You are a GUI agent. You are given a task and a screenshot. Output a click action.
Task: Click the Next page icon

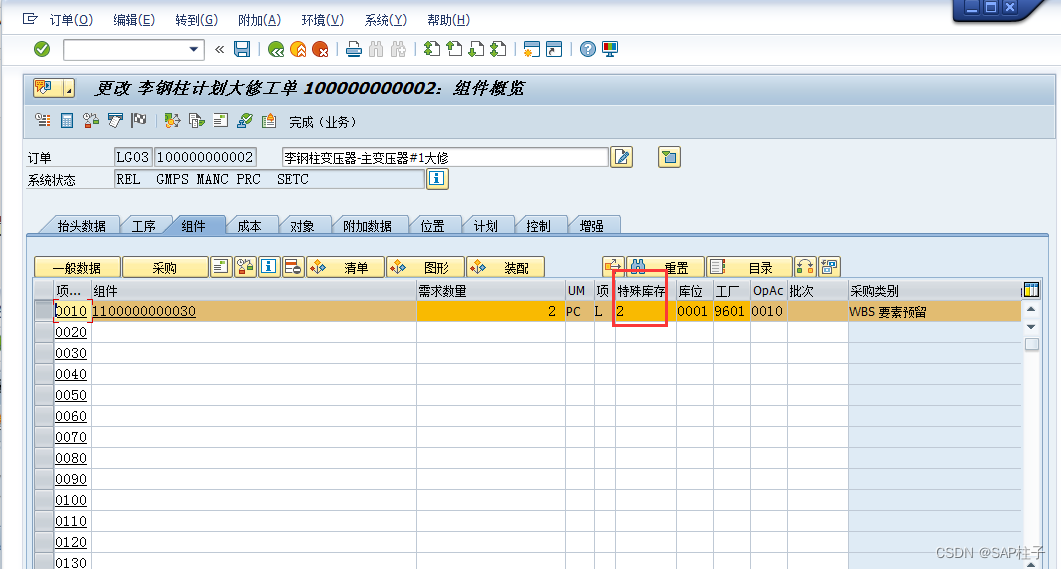(476, 49)
